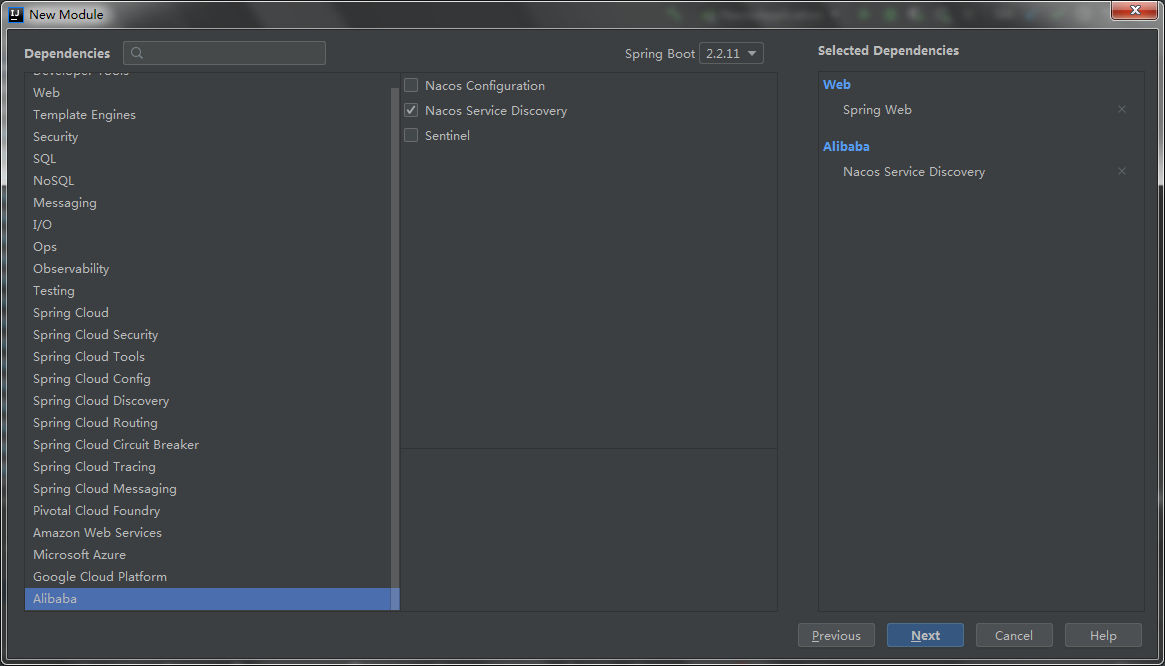Click Nacos Service Discovery in Selected Dependencies
This screenshot has width=1165, height=666.
[x=914, y=172]
